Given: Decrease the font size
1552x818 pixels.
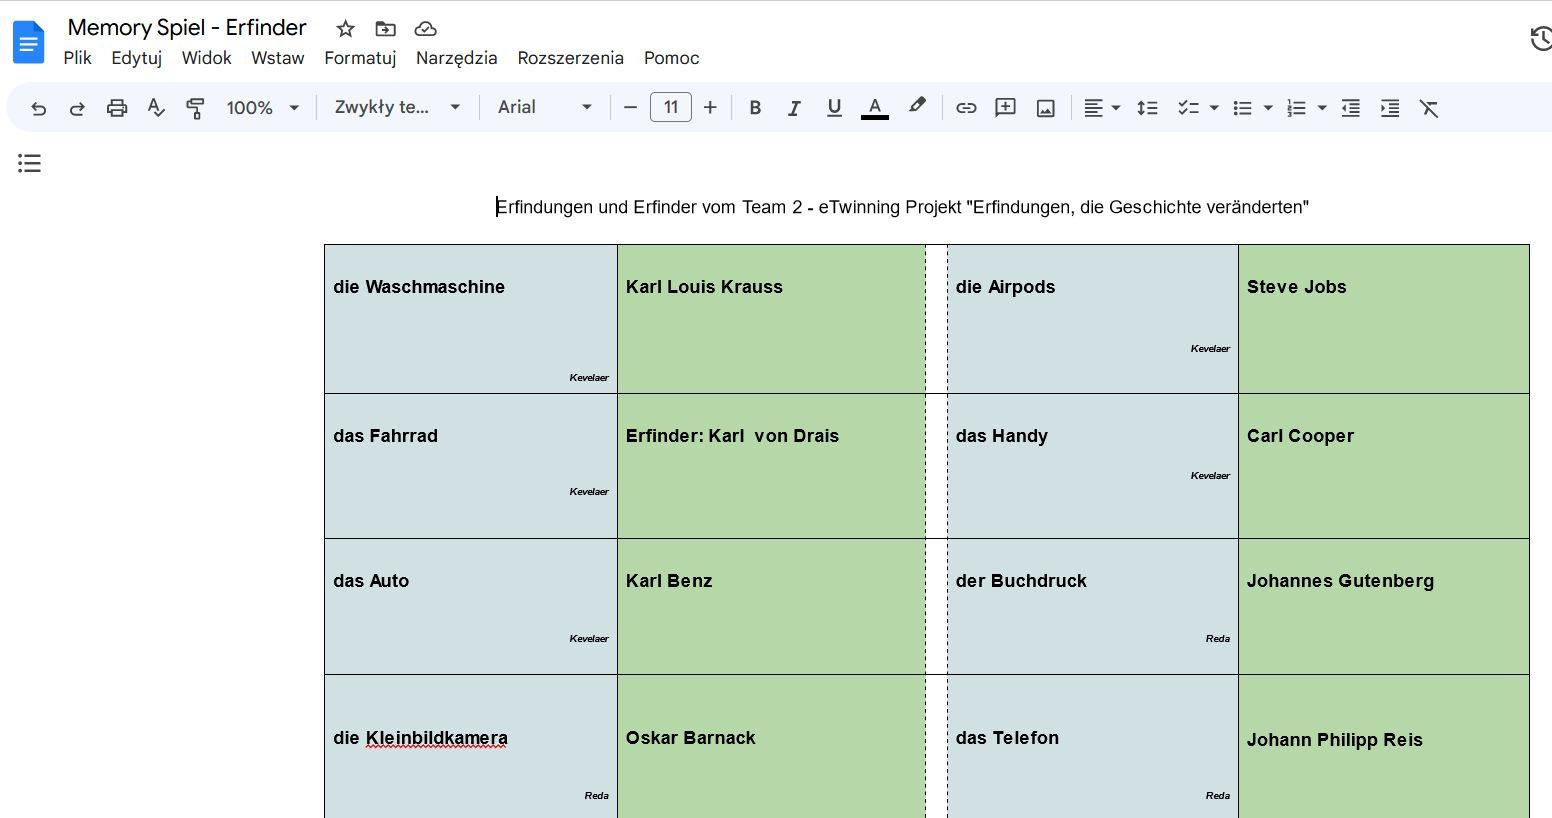Looking at the screenshot, I should click(630, 108).
